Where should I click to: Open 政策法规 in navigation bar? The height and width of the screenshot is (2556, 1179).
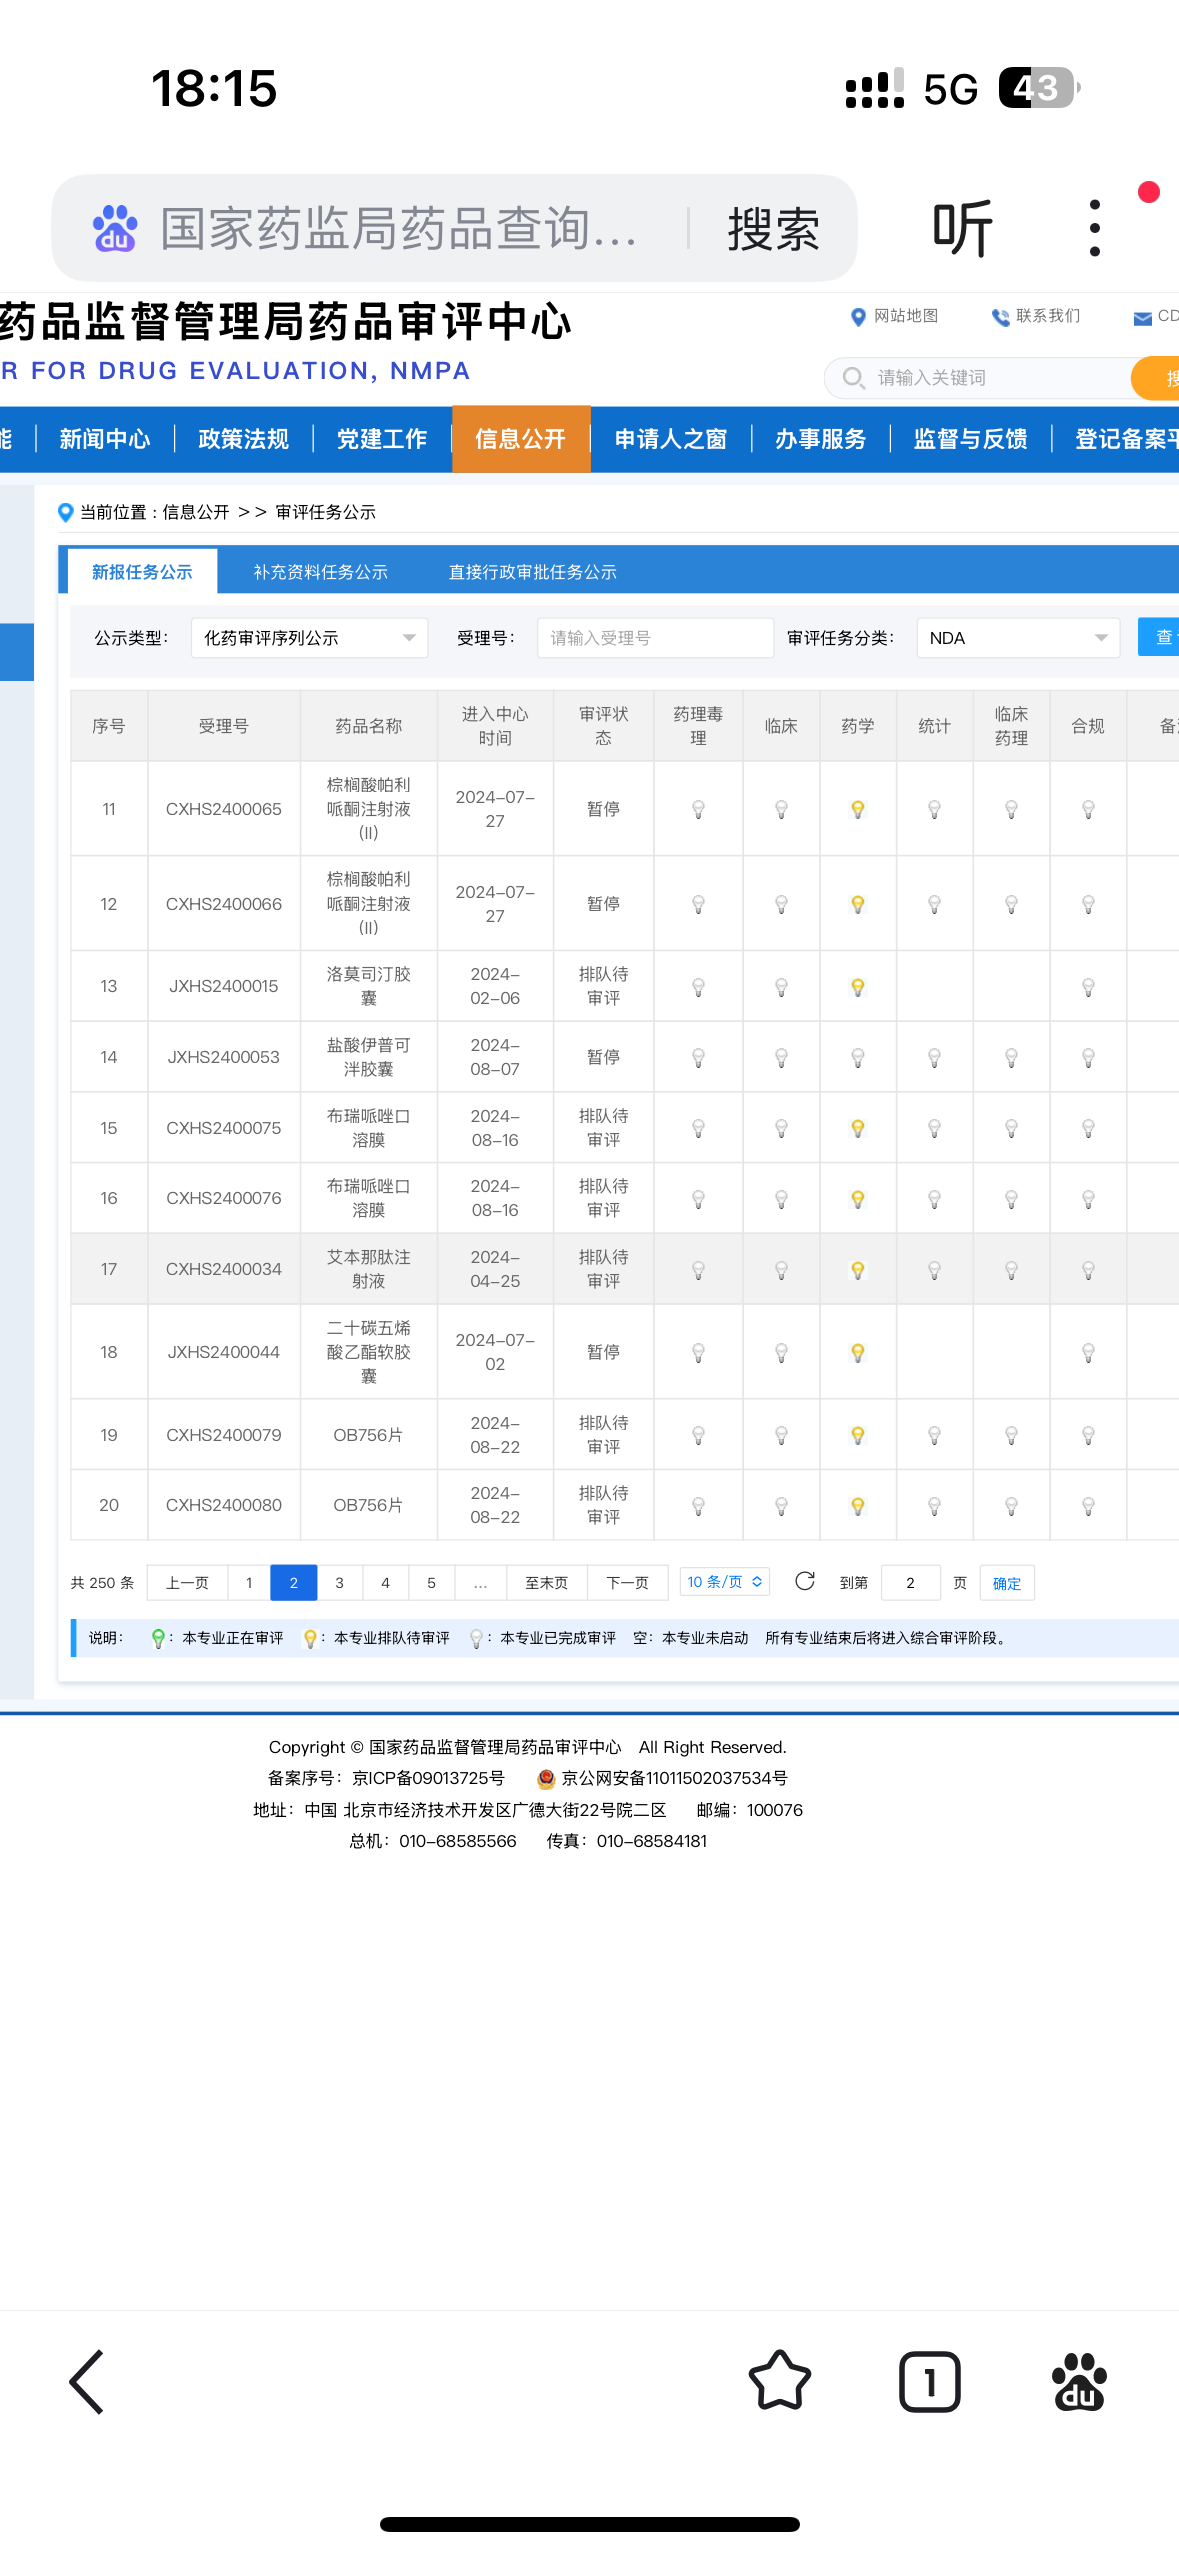tap(243, 439)
